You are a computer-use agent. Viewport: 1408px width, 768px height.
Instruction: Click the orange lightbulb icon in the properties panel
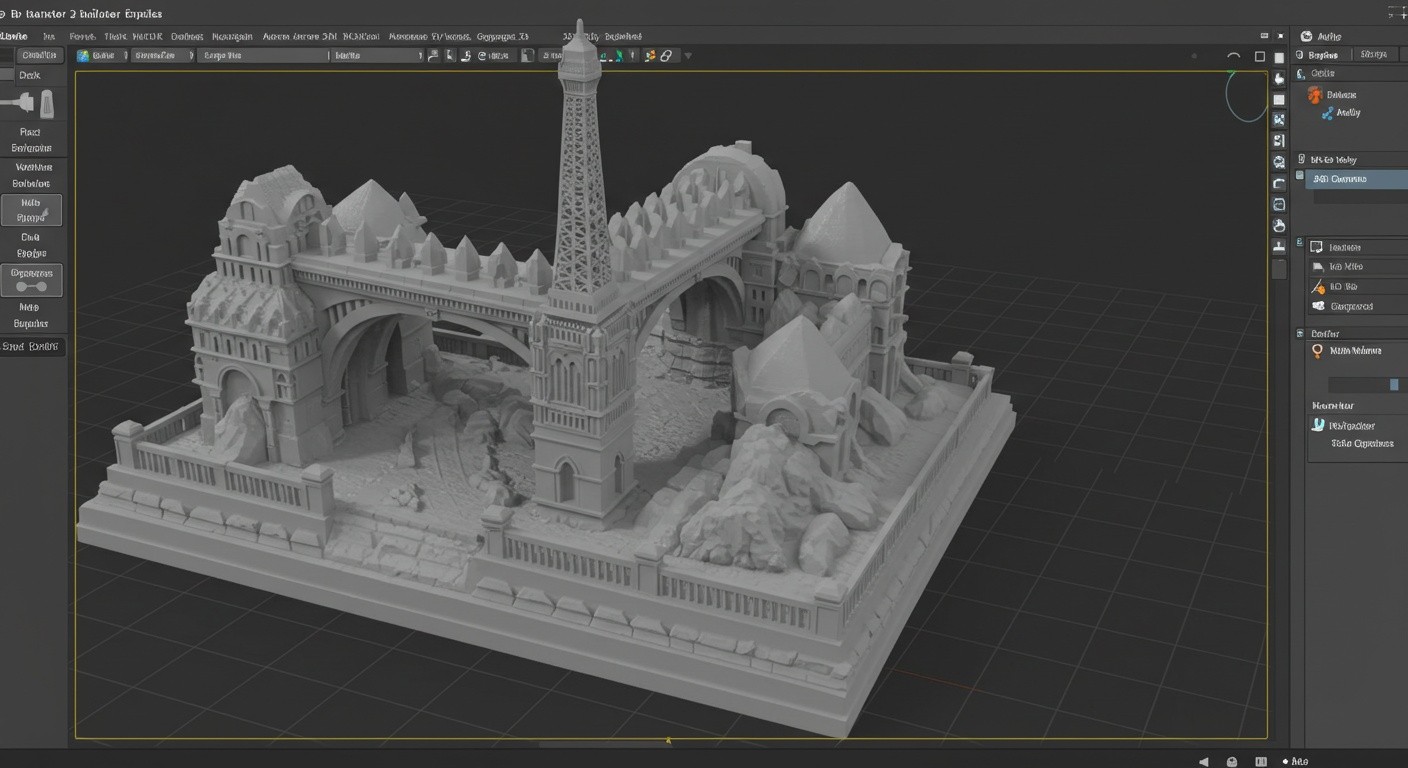pos(1317,351)
